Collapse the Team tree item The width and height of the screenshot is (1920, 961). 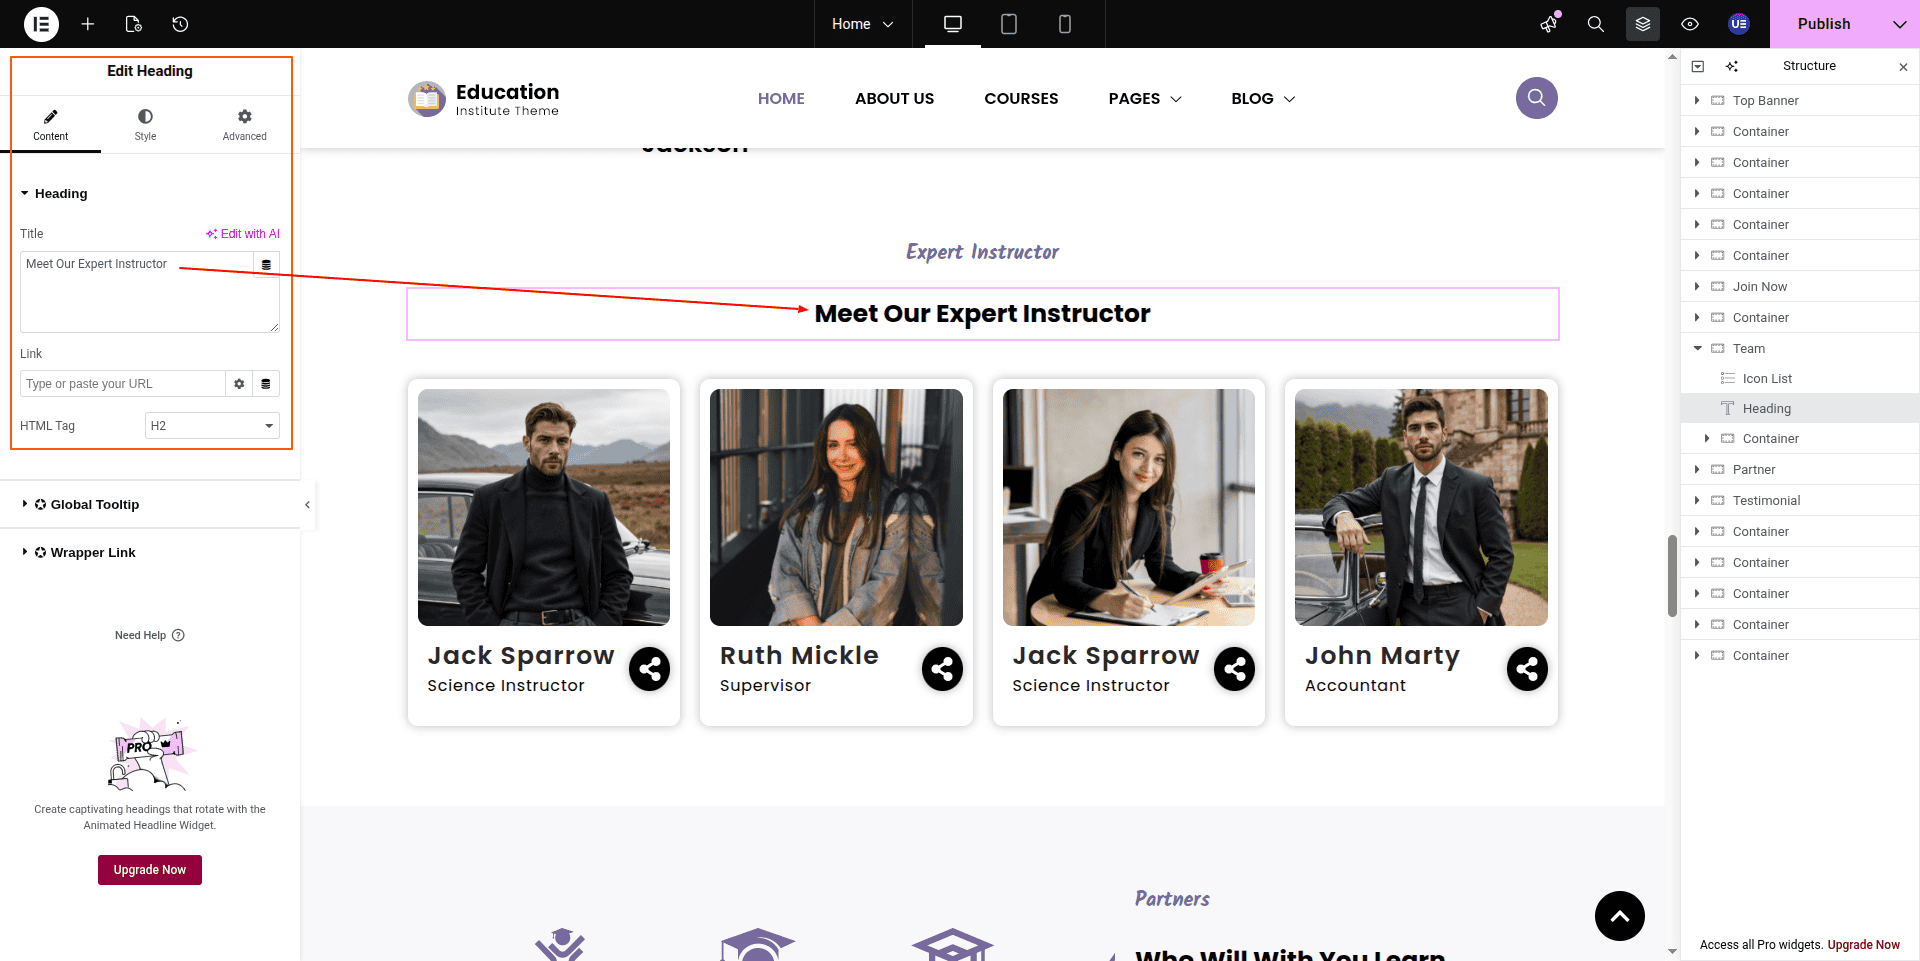tap(1697, 348)
